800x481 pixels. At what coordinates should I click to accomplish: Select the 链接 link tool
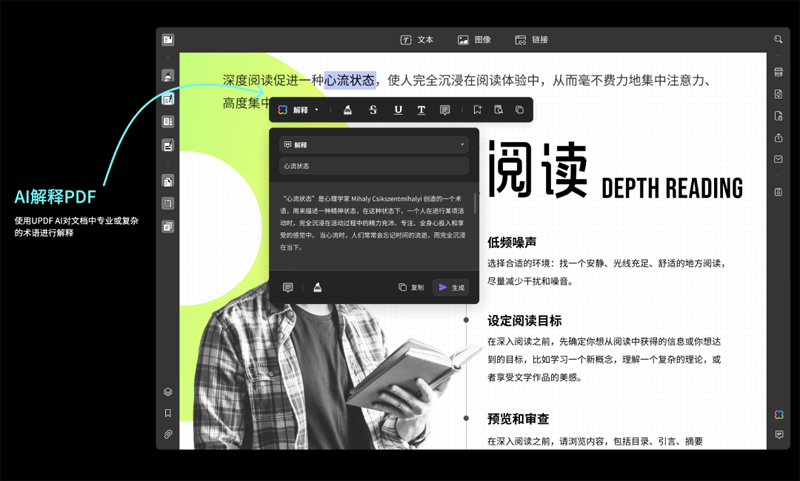coord(531,40)
